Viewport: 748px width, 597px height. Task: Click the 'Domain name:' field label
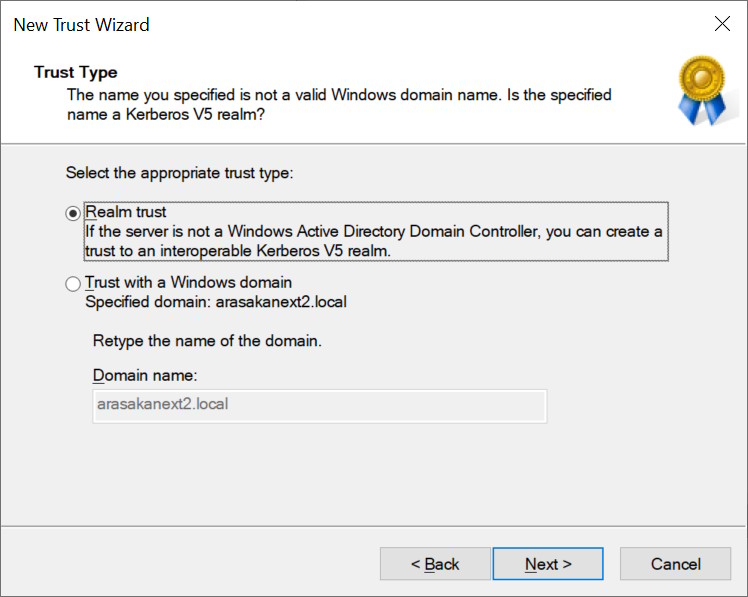click(x=145, y=375)
